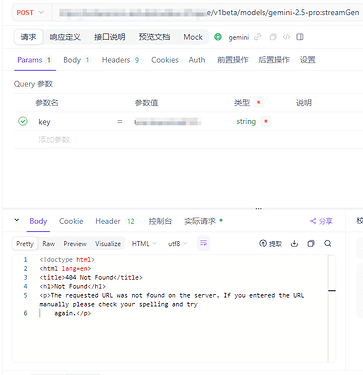Click the copy icon next to gemini
Screen dimensions: 363x375
click(273, 37)
